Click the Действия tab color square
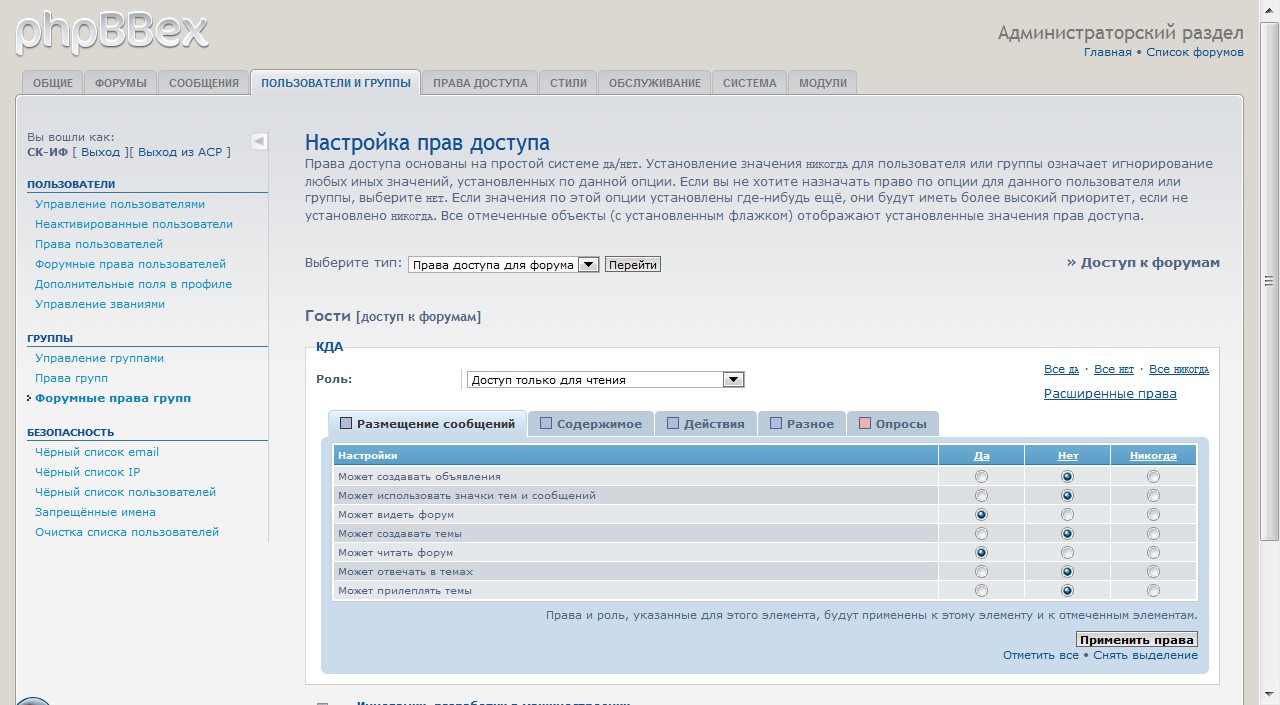Image resolution: width=1280 pixels, height=705 pixels. [x=673, y=423]
